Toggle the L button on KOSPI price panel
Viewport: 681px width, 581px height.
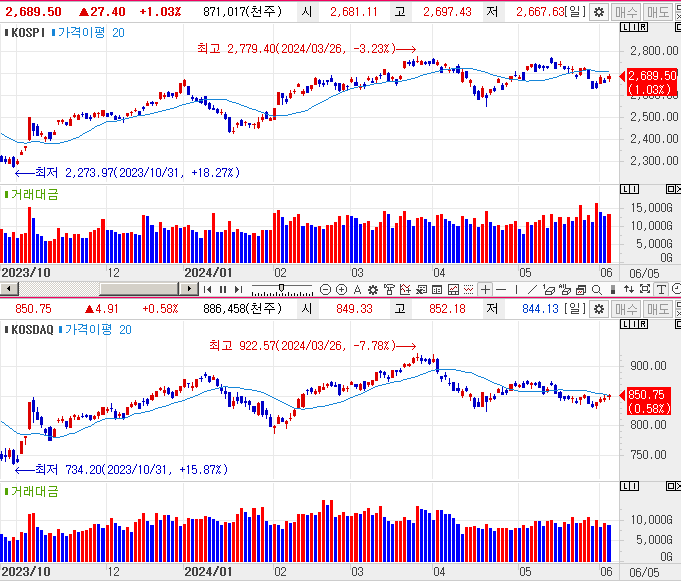625,27
